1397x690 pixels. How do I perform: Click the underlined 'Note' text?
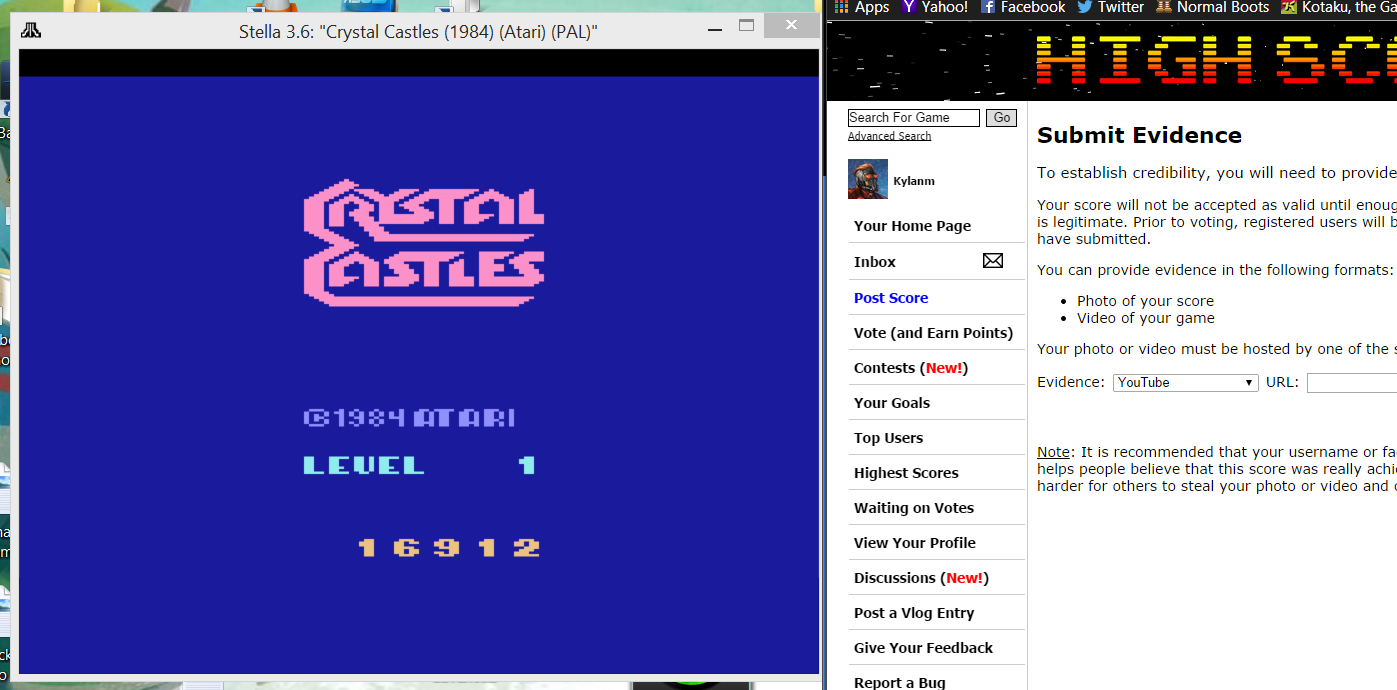point(1053,452)
